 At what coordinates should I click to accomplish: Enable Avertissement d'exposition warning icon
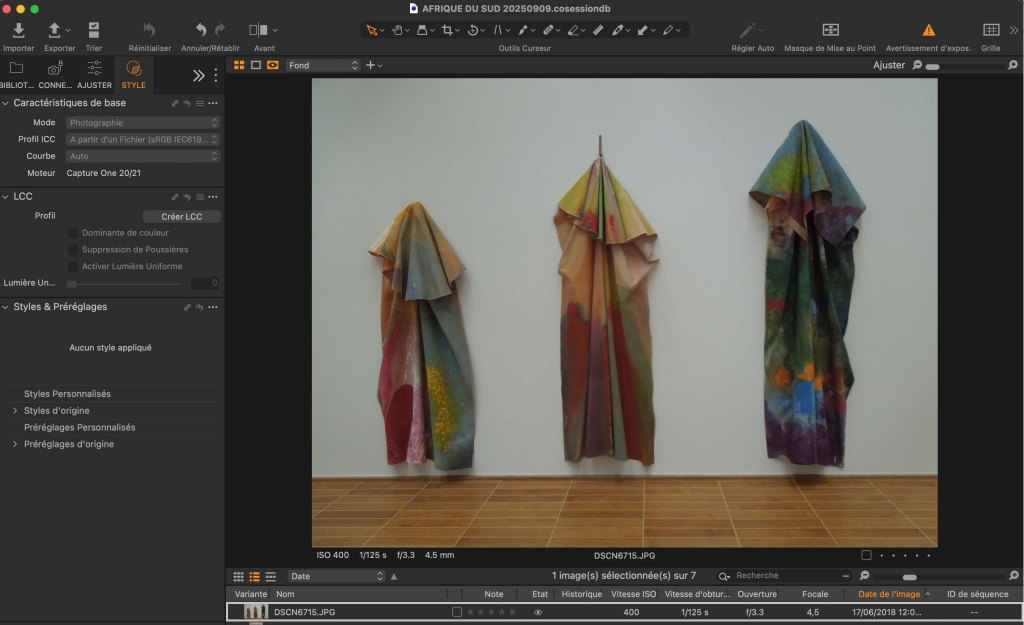929,31
